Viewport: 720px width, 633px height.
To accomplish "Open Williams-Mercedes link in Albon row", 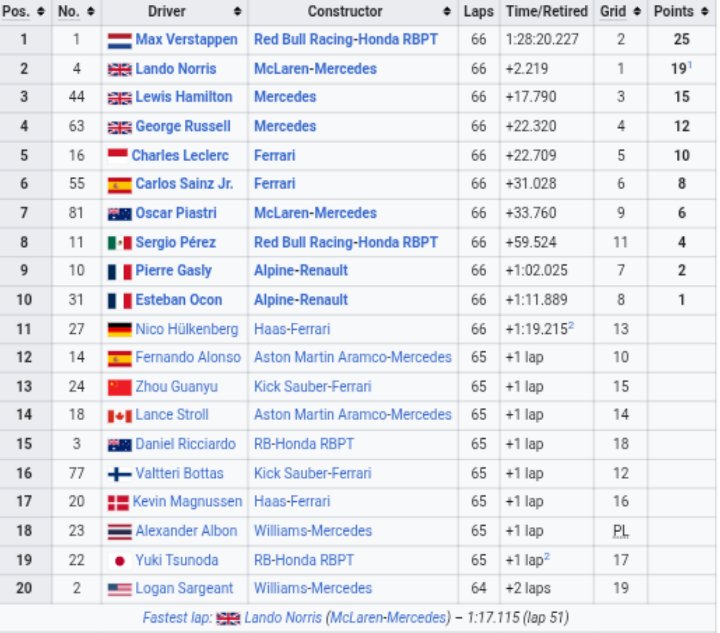I will (313, 531).
